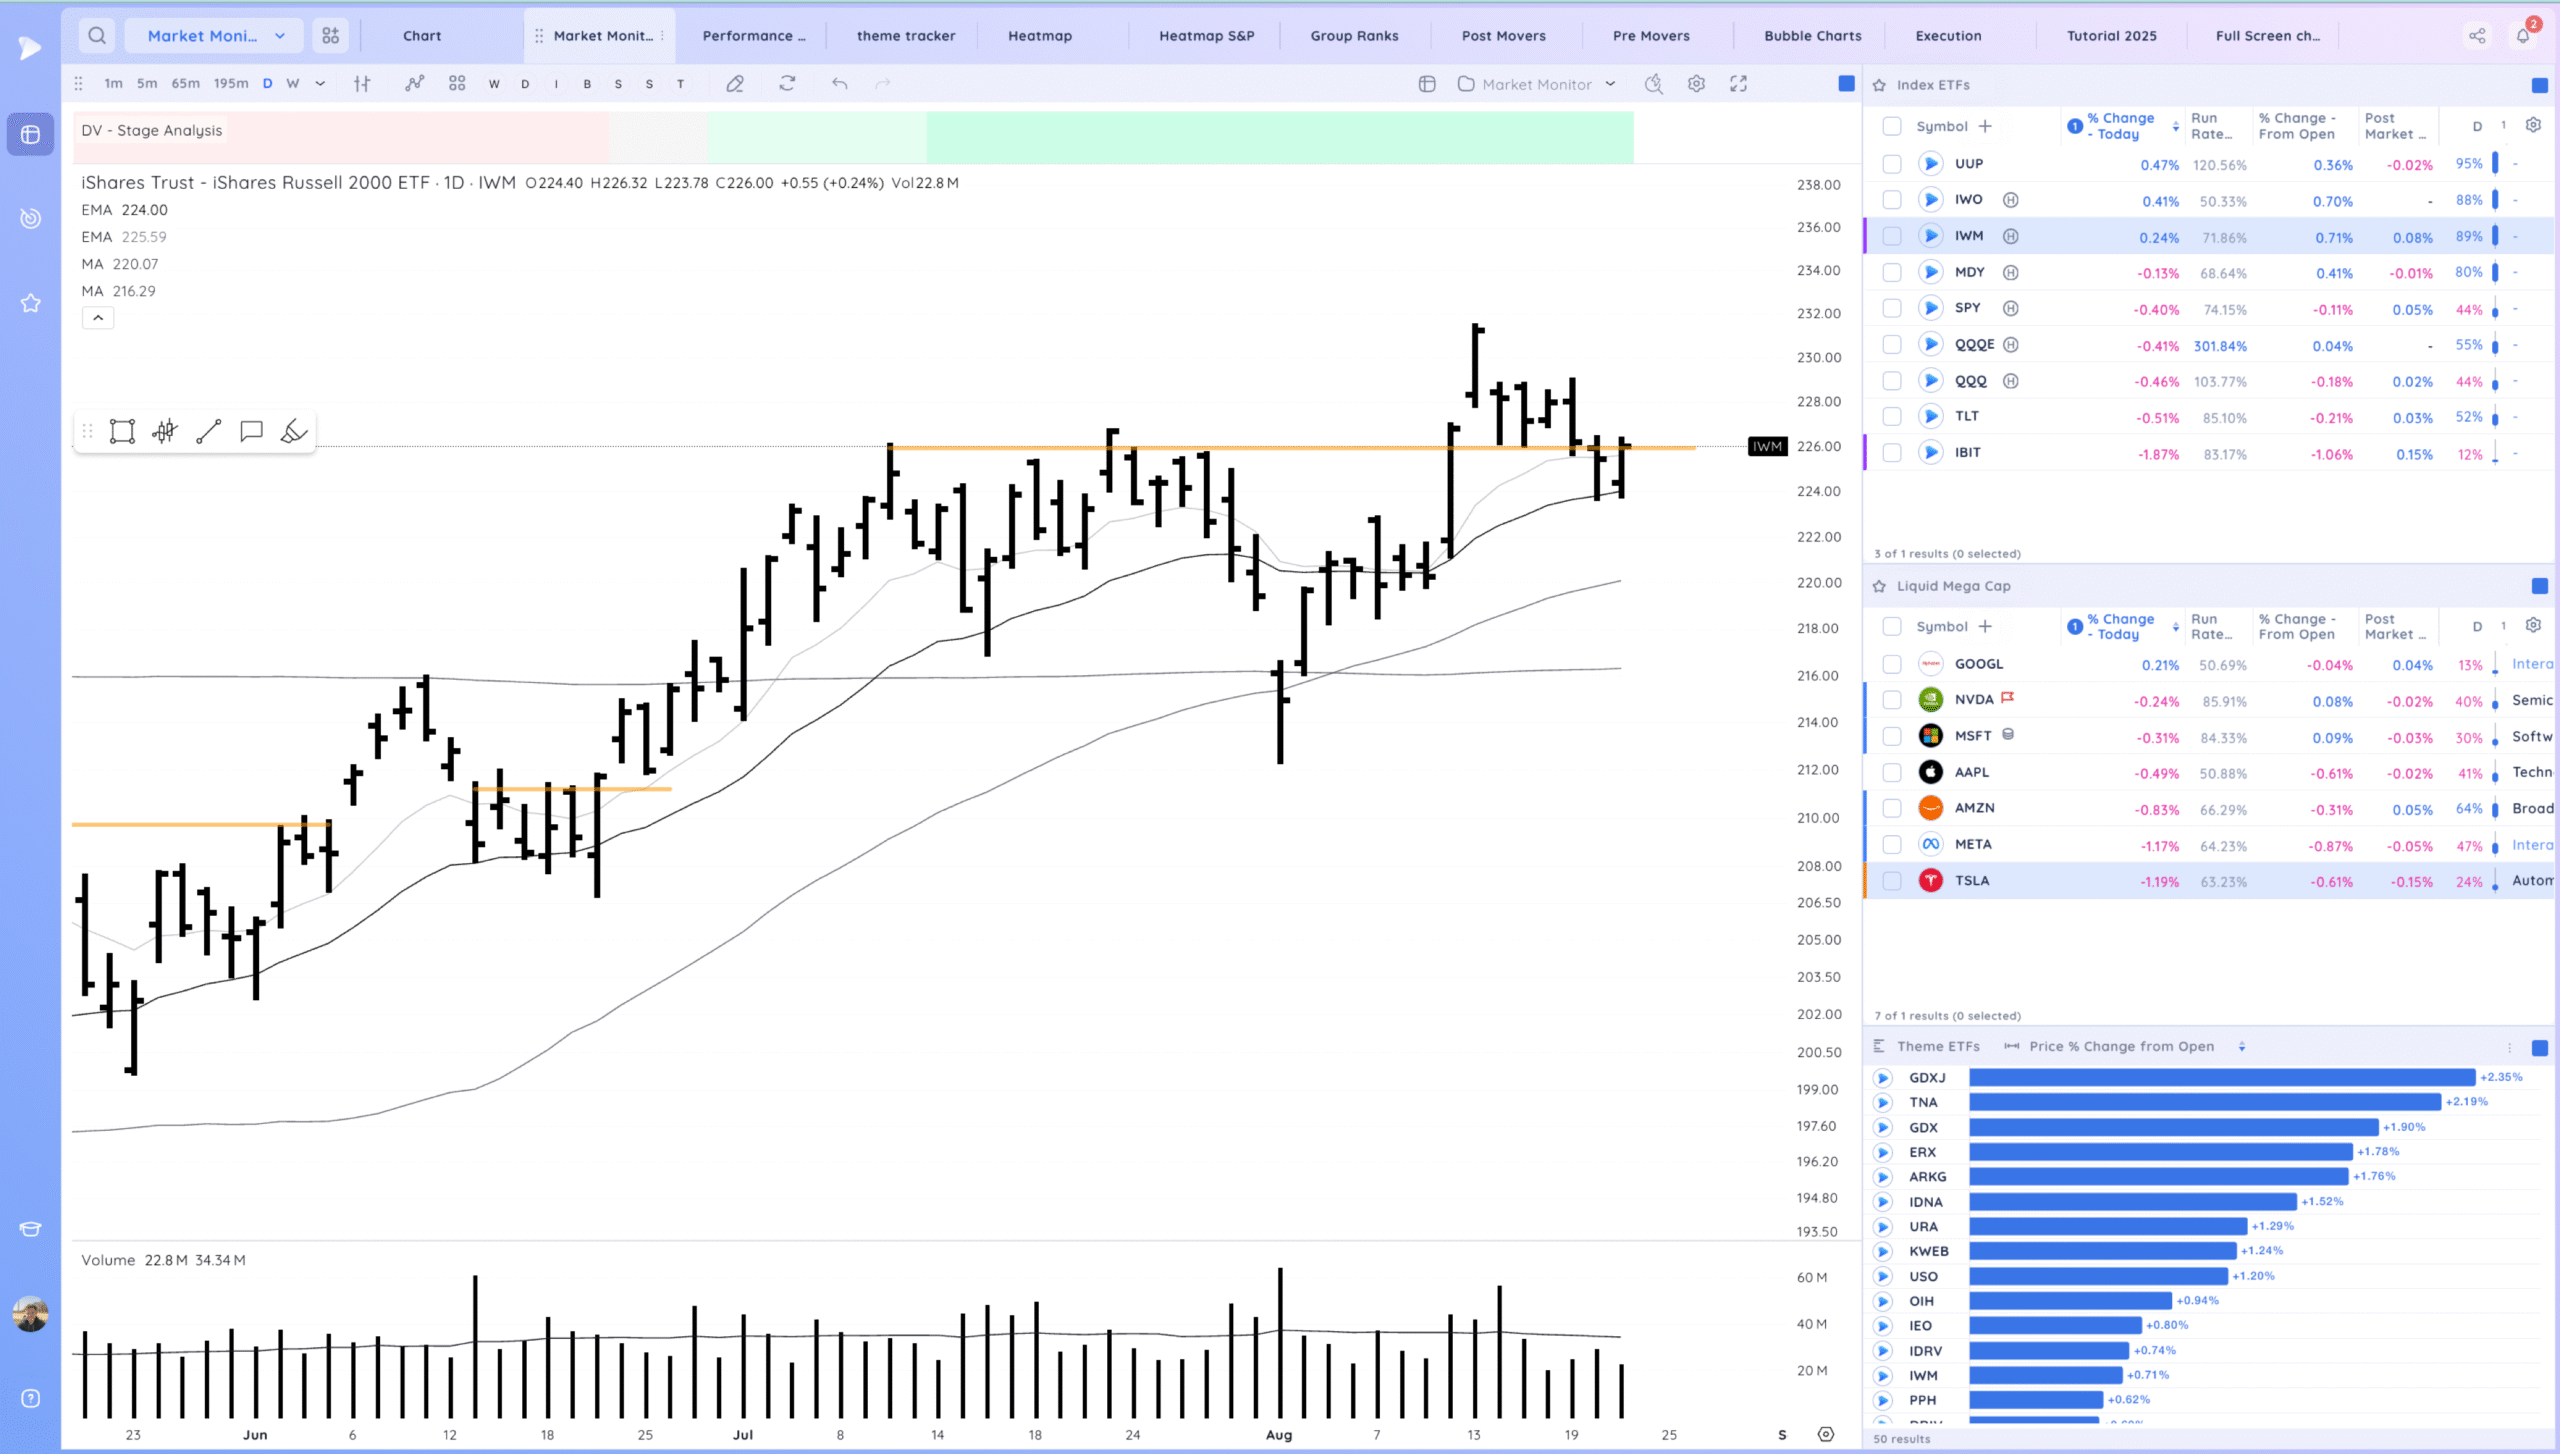This screenshot has width=2560, height=1454.
Task: Click the play icon beside IWM row
Action: (1930, 236)
